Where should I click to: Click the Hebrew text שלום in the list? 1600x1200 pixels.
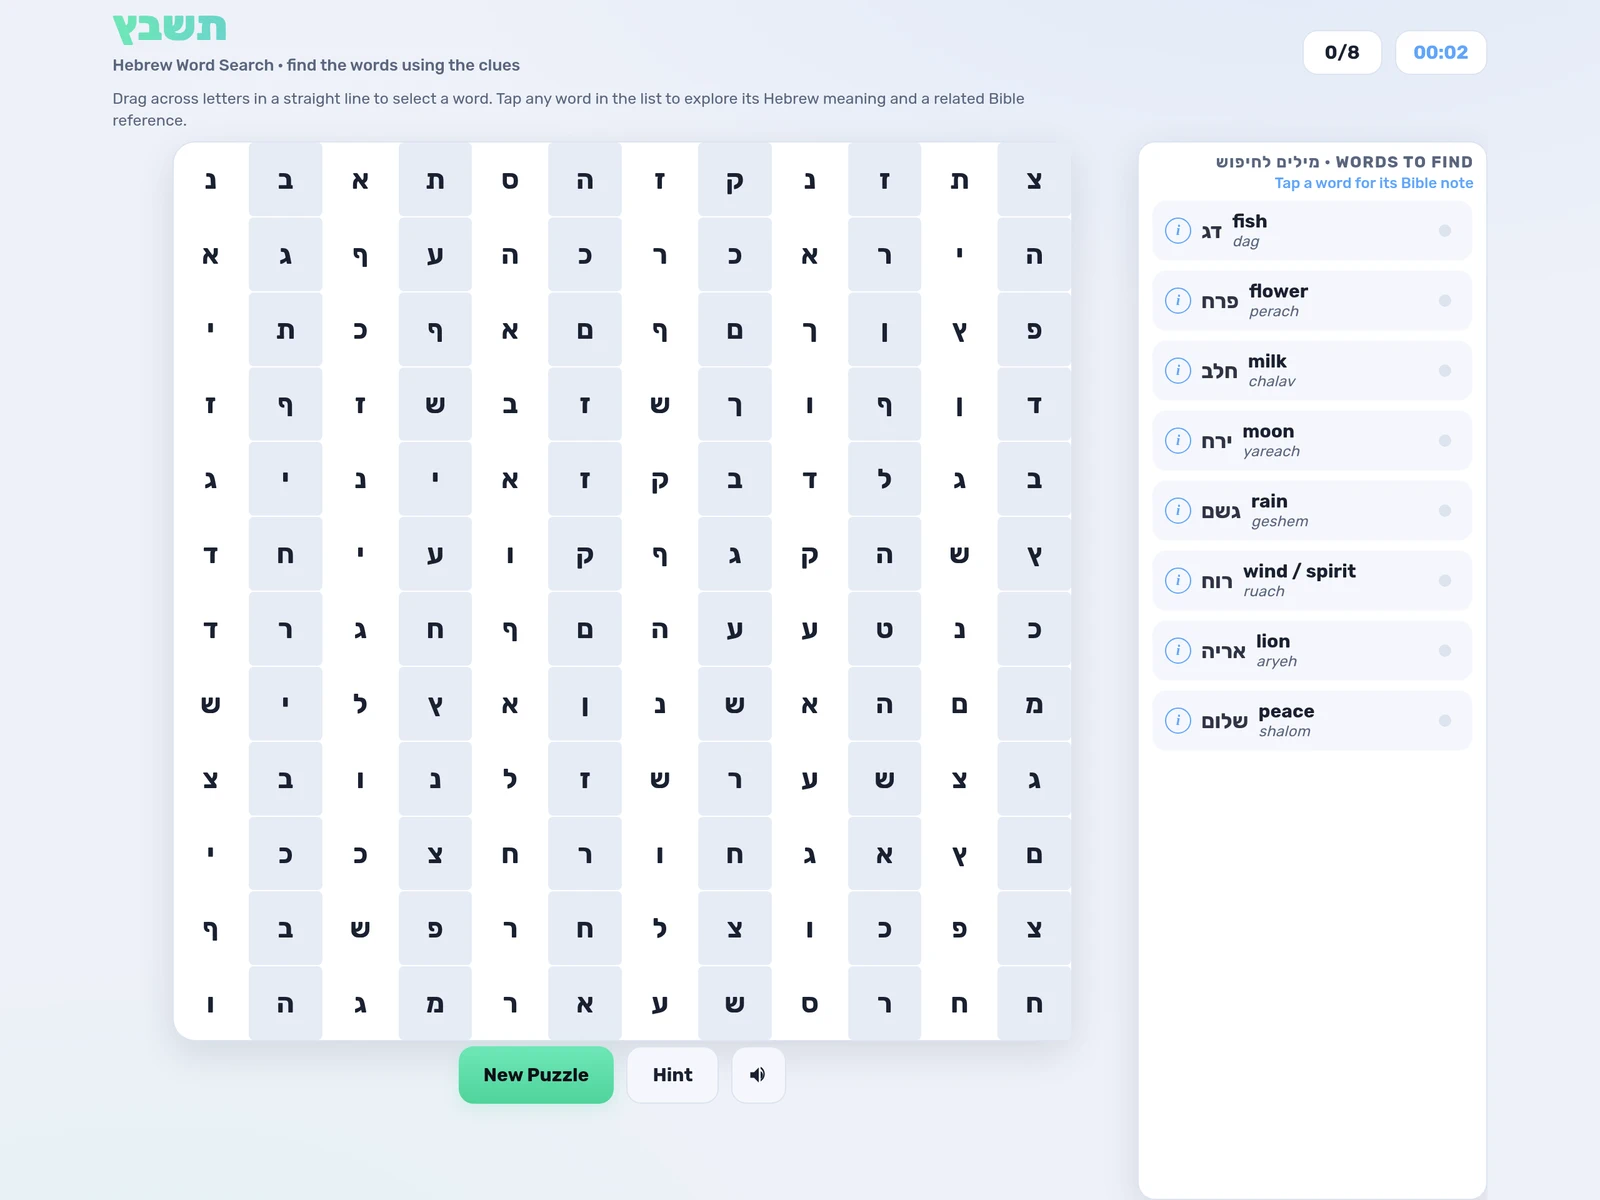coord(1224,721)
